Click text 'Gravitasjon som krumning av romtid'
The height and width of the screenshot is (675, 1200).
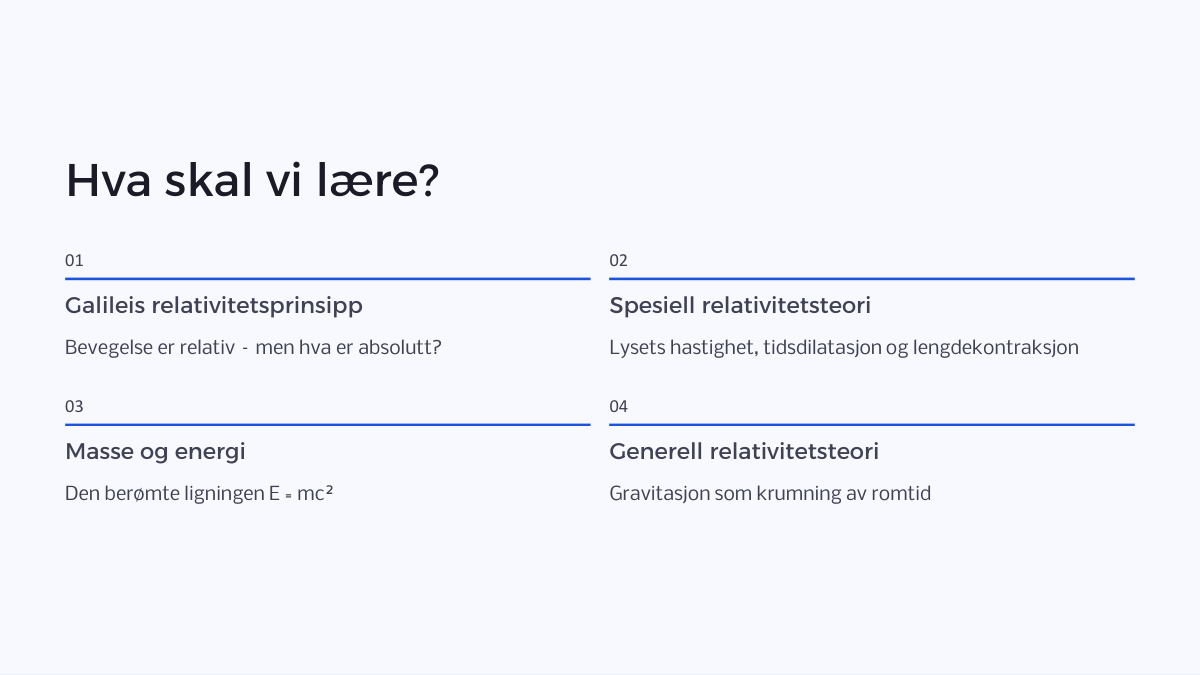pos(770,493)
